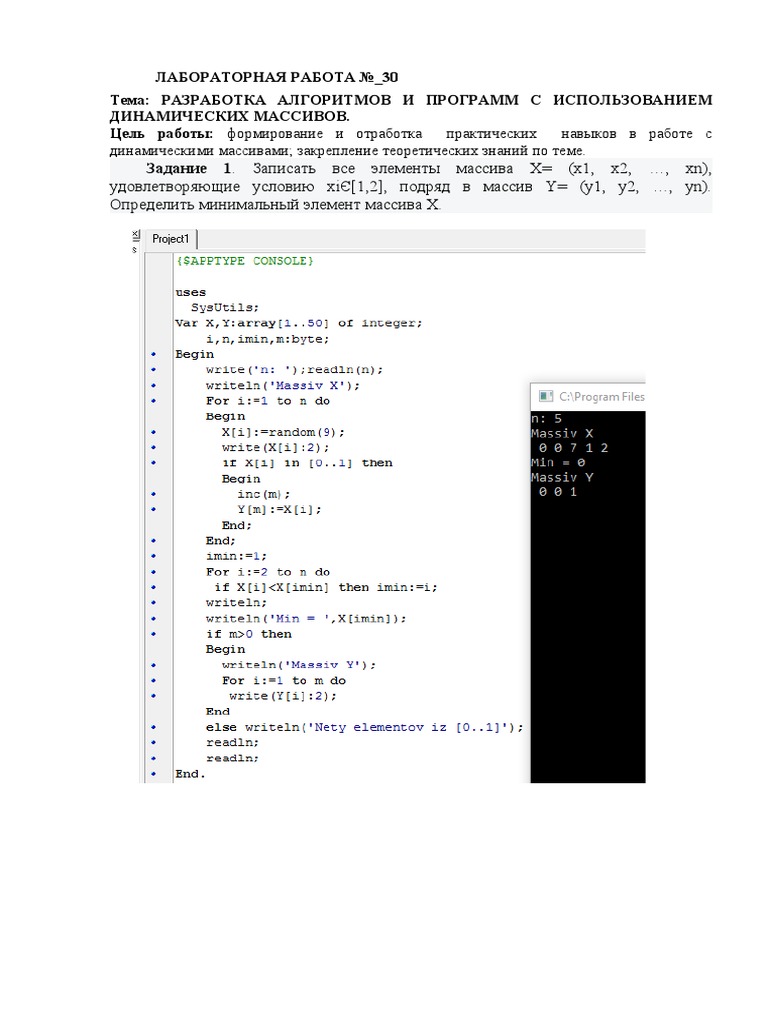The image size is (768, 1024).
Task: Click gutter dot beside imin:=1 line
Action: [154, 556]
